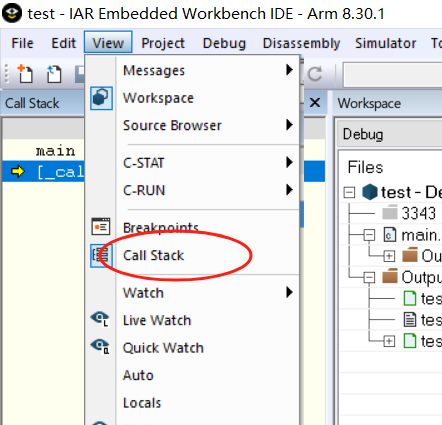Close the Call Stack panel
This screenshot has height=425, width=442.
click(315, 103)
